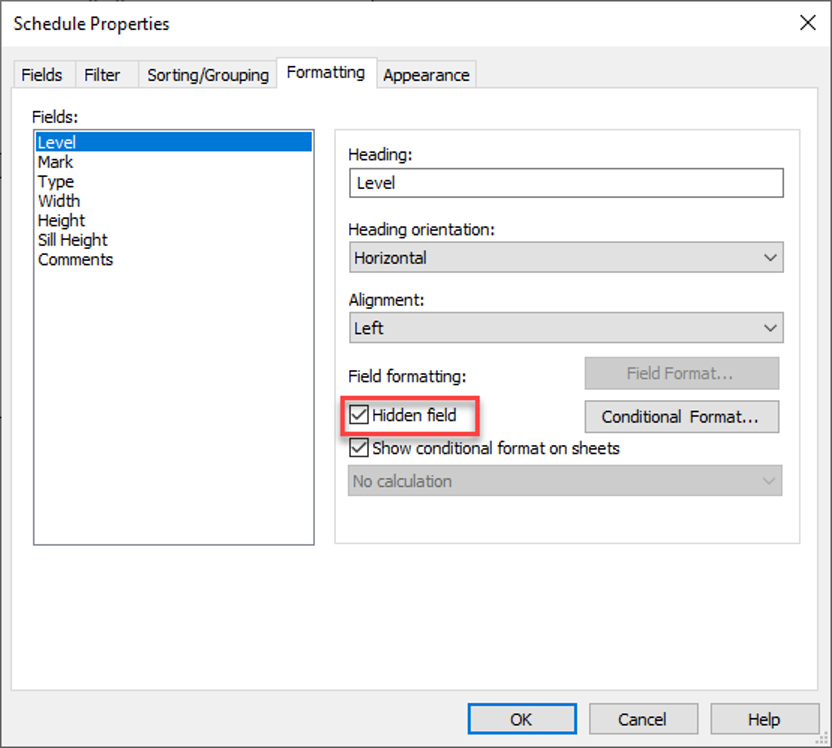The height and width of the screenshot is (748, 832).
Task: Expand the Alignment dropdown
Action: point(566,328)
